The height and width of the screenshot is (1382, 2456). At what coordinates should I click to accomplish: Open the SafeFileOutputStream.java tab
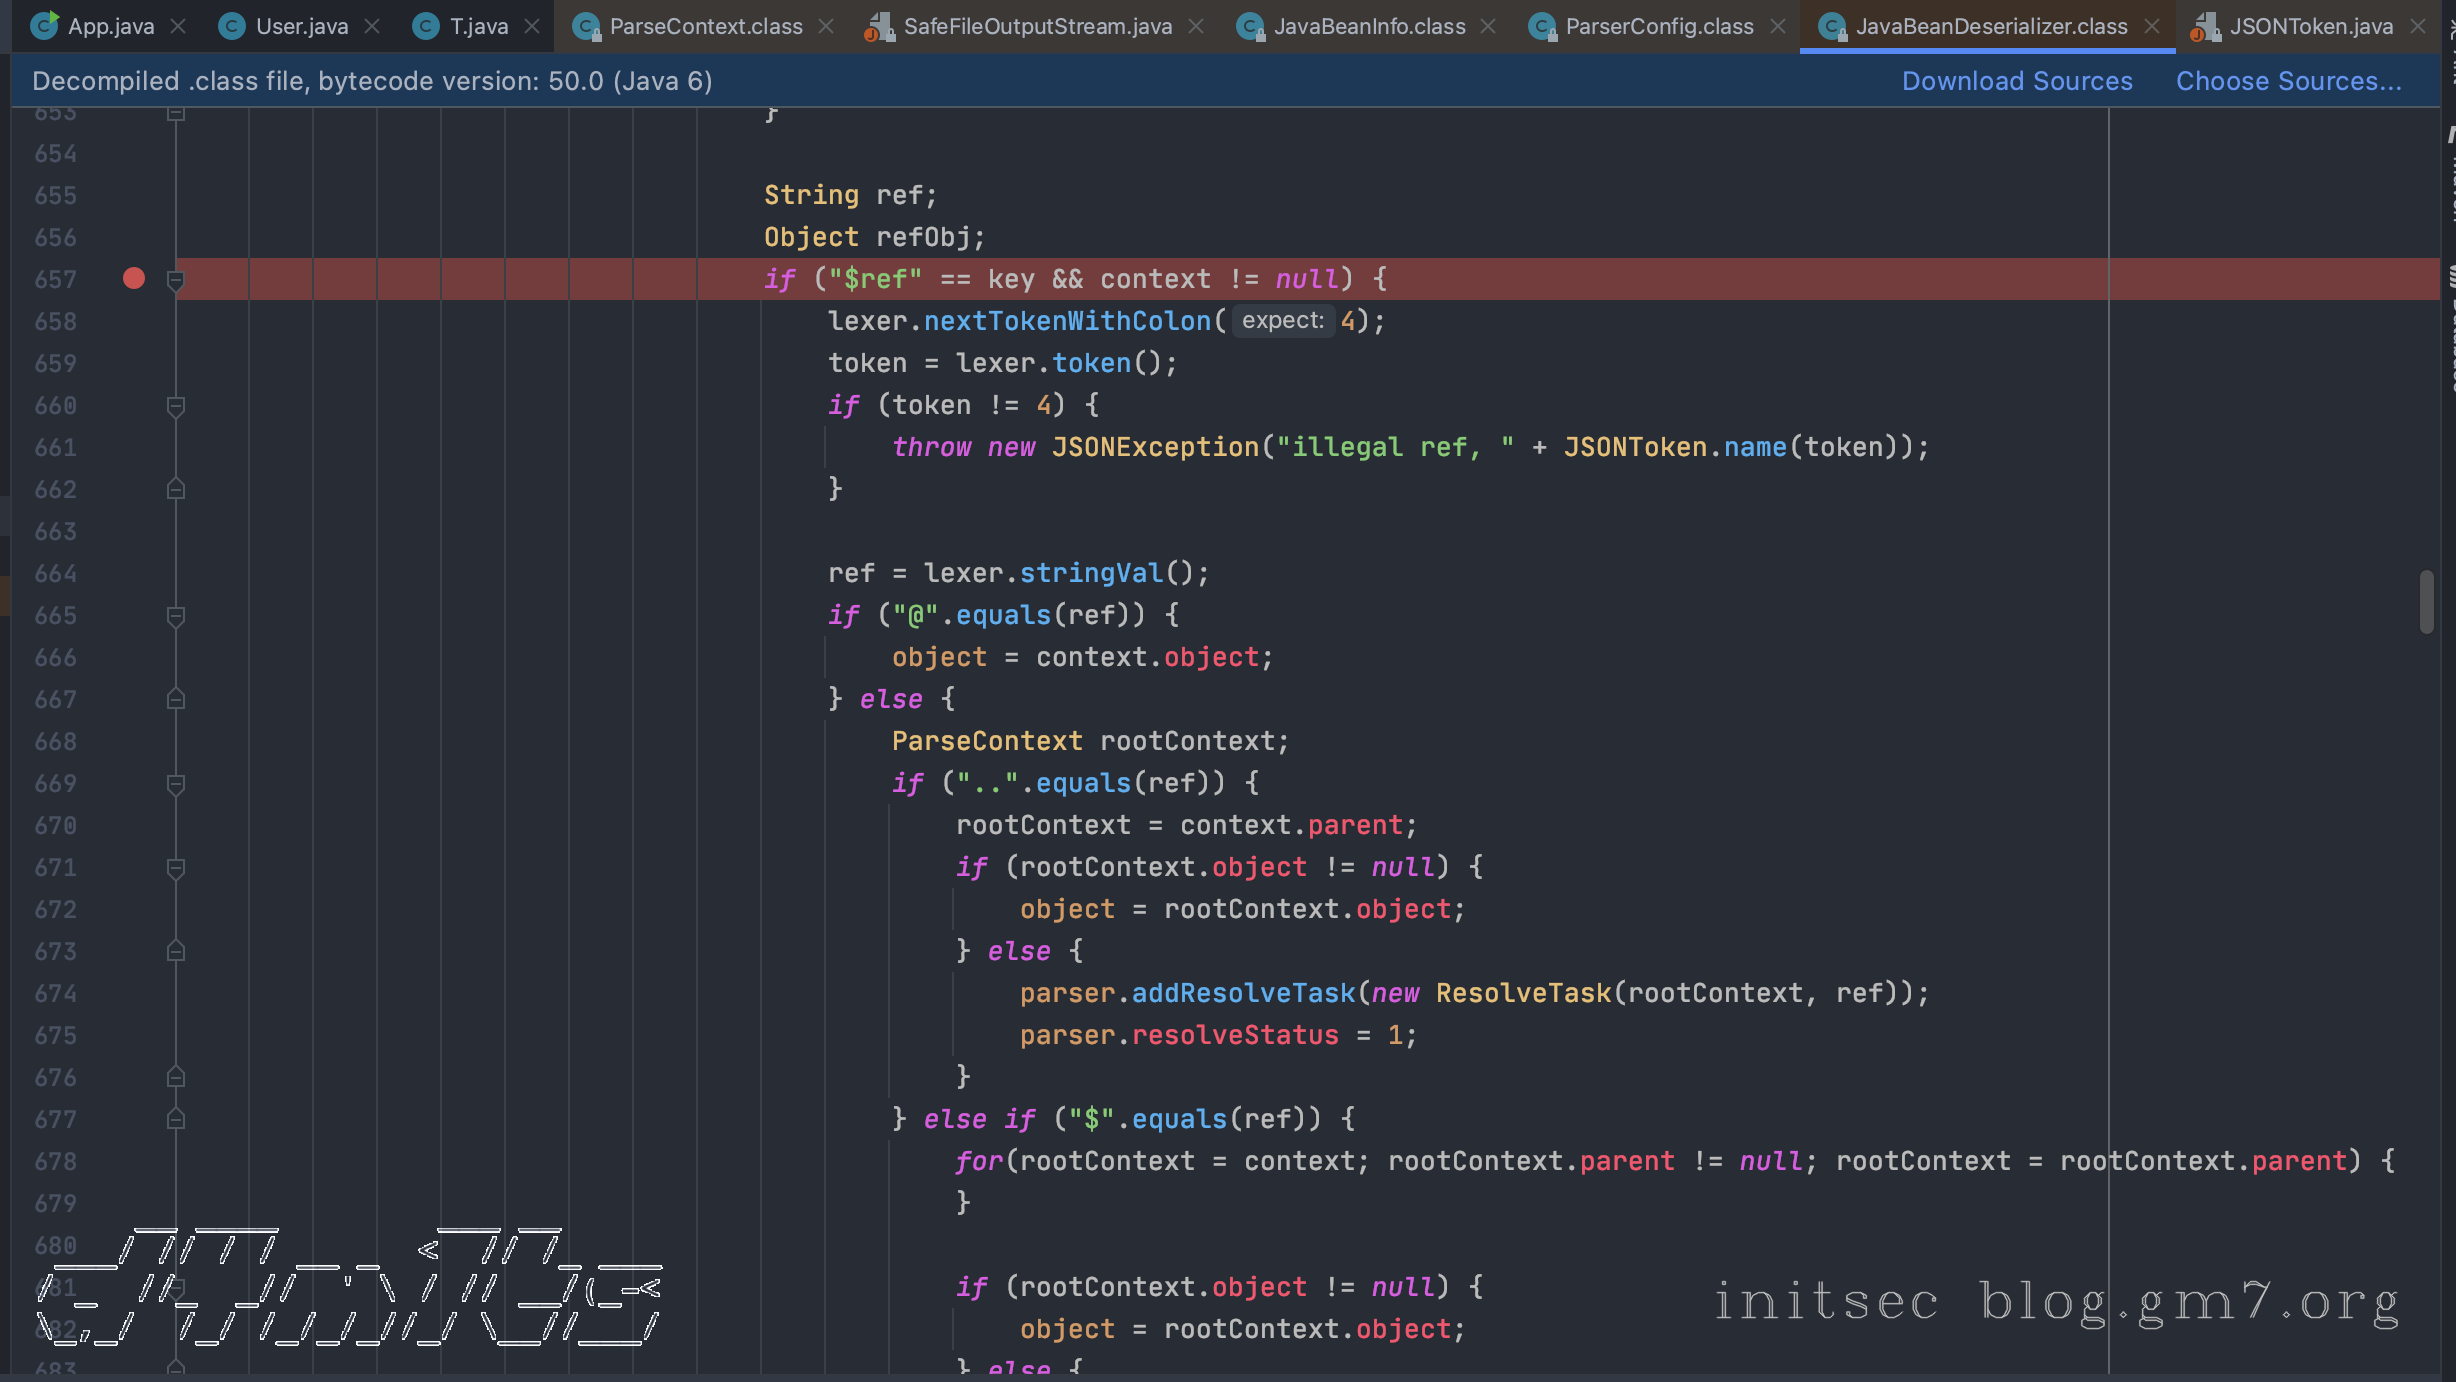tap(1037, 27)
